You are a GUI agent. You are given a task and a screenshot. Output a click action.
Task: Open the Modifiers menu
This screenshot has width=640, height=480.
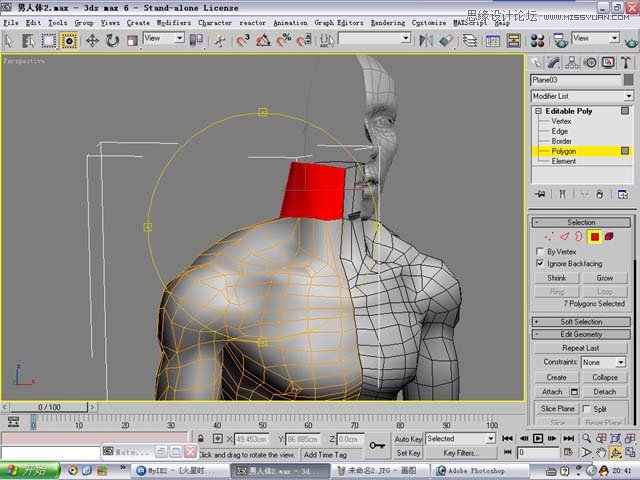pyautogui.click(x=174, y=23)
